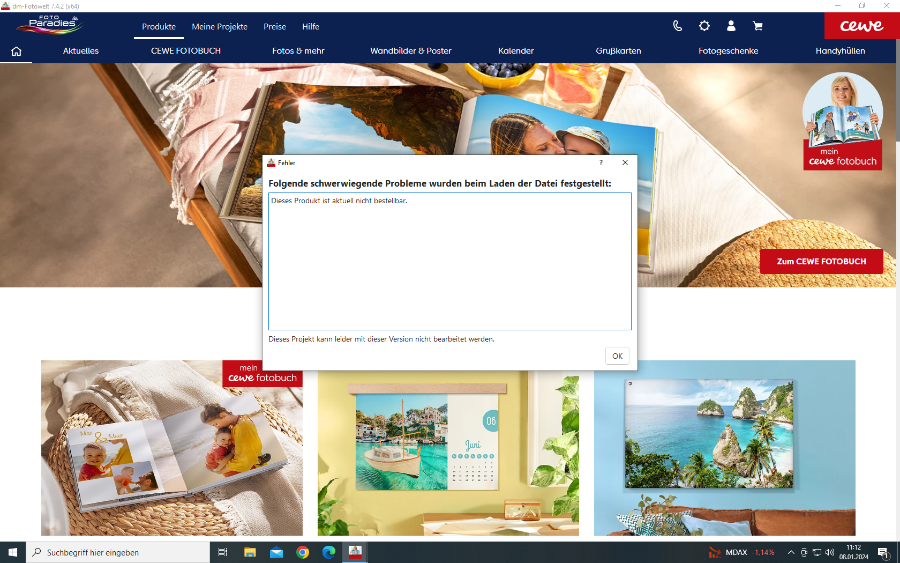Image resolution: width=900 pixels, height=563 pixels.
Task: Select the CEWE FOTOBUCH tab
Action: 185,51
